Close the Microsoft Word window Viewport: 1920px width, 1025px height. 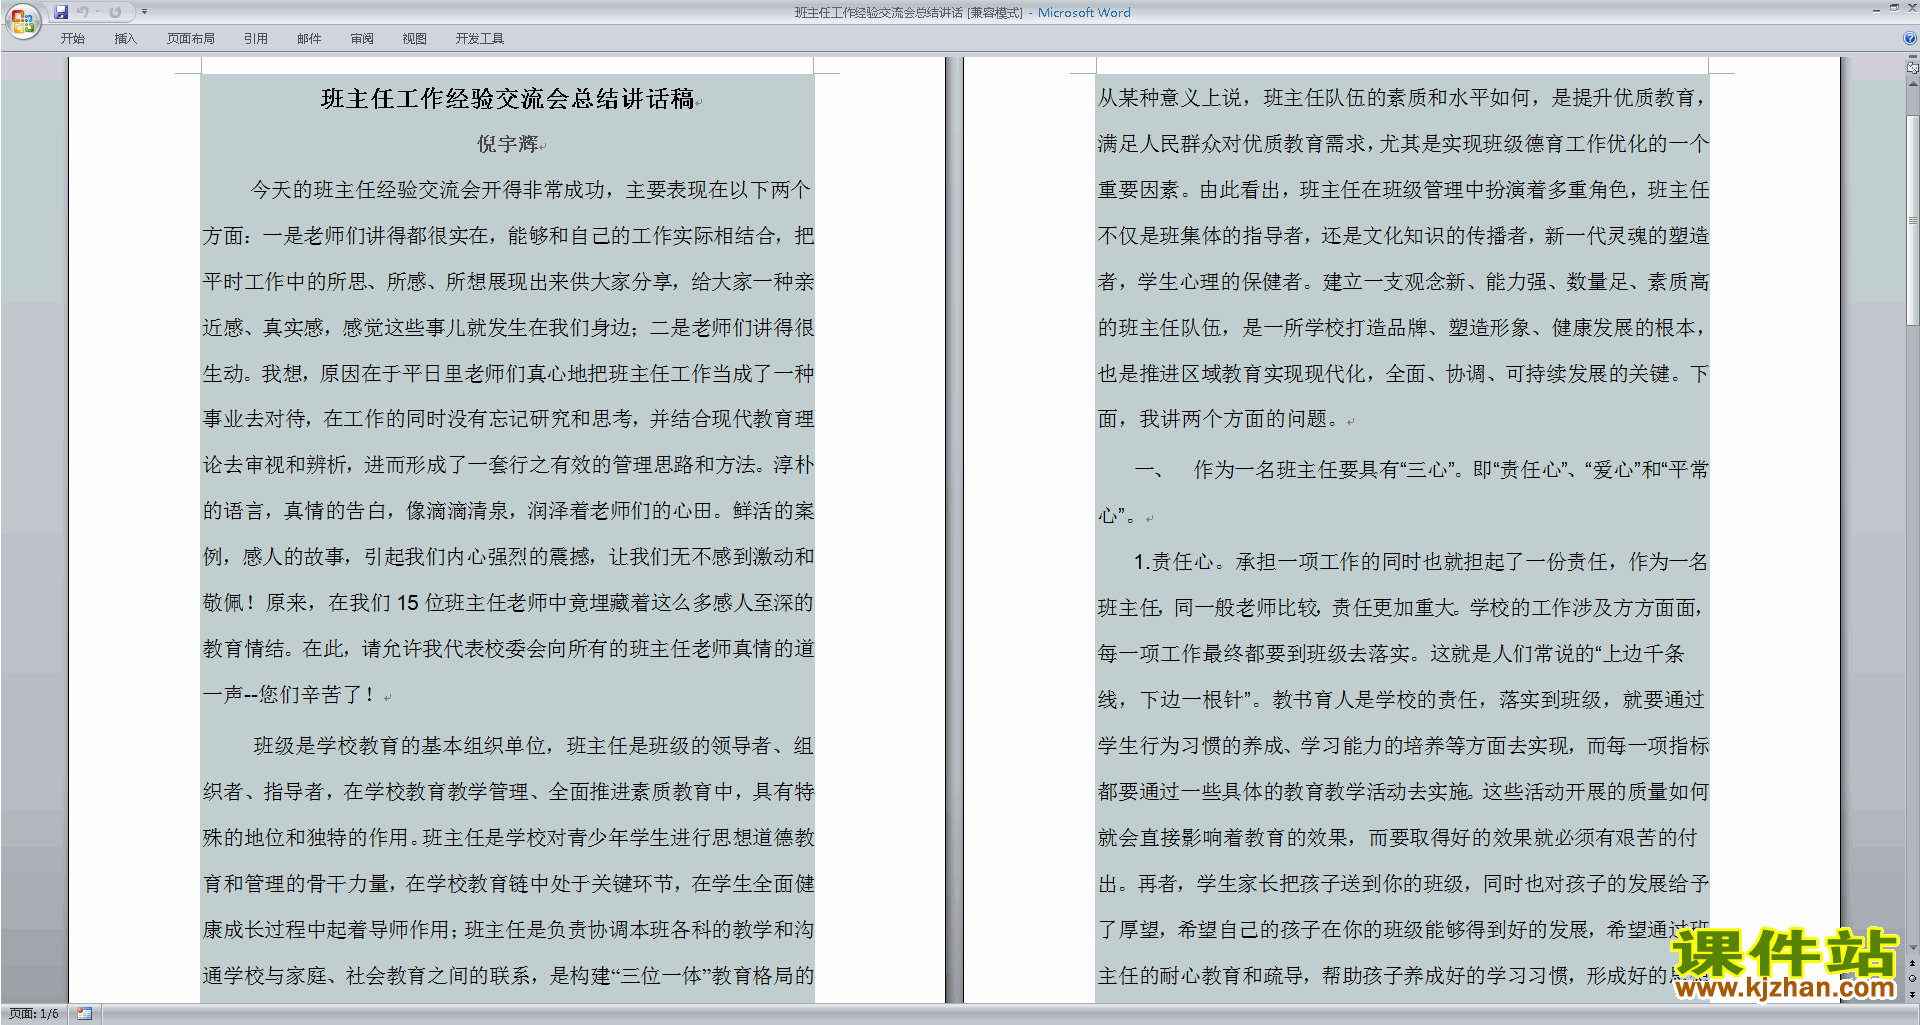point(1912,8)
